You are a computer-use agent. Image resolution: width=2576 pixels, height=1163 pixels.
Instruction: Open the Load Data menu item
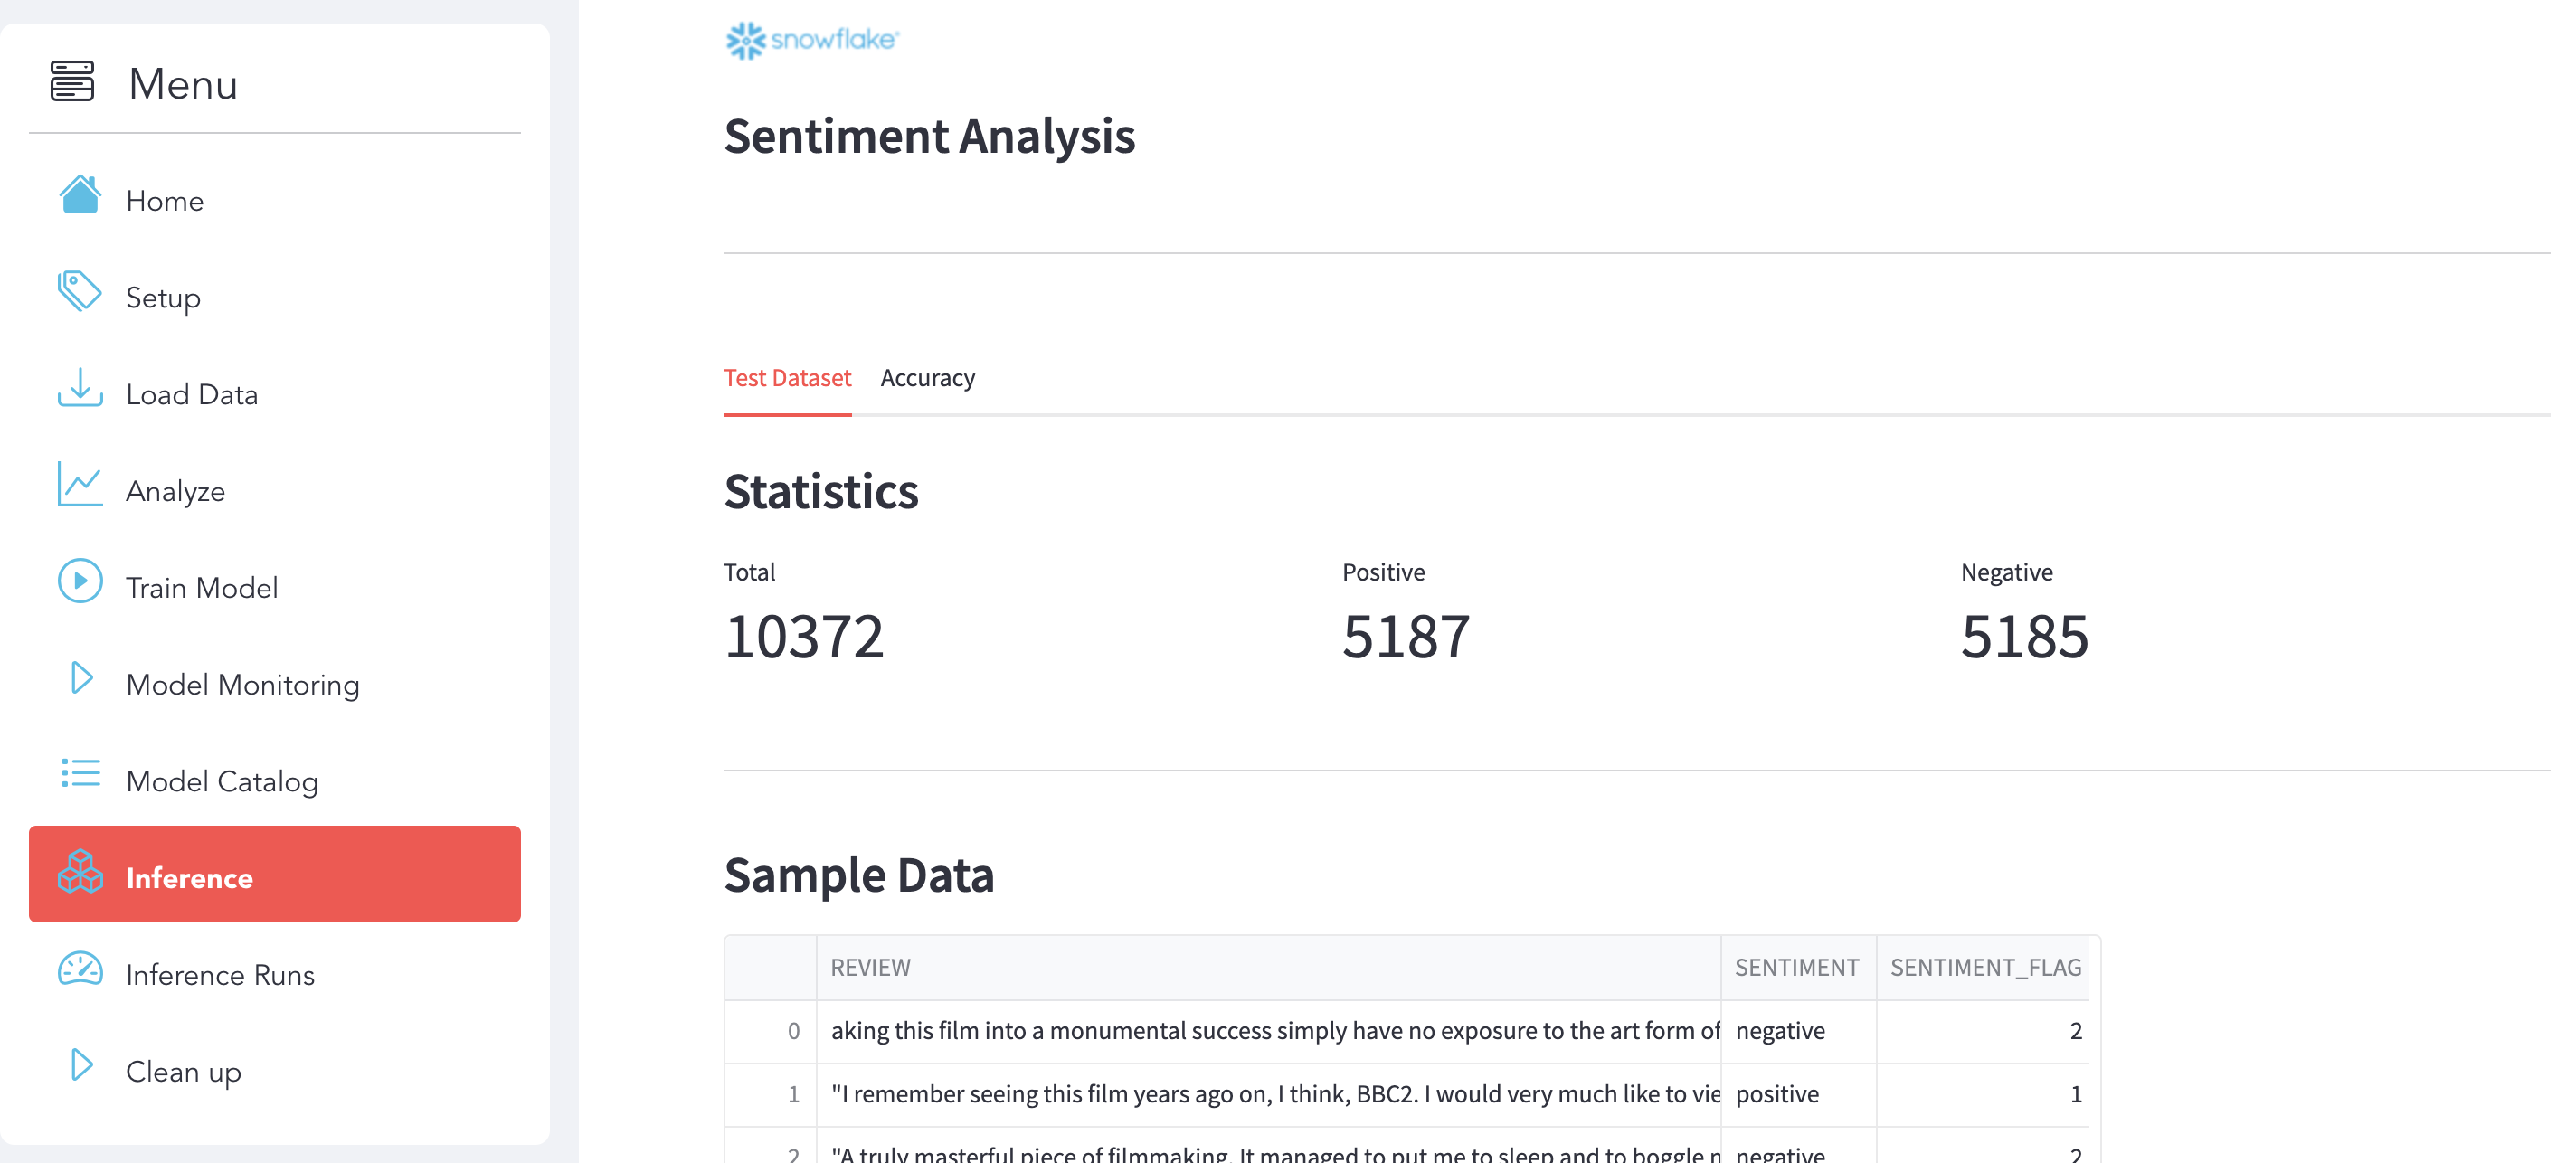click(192, 395)
